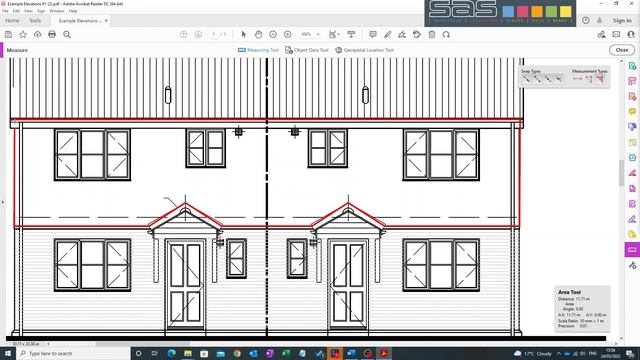This screenshot has width=640, height=360.
Task: Open the sign document tool
Action: click(402, 35)
